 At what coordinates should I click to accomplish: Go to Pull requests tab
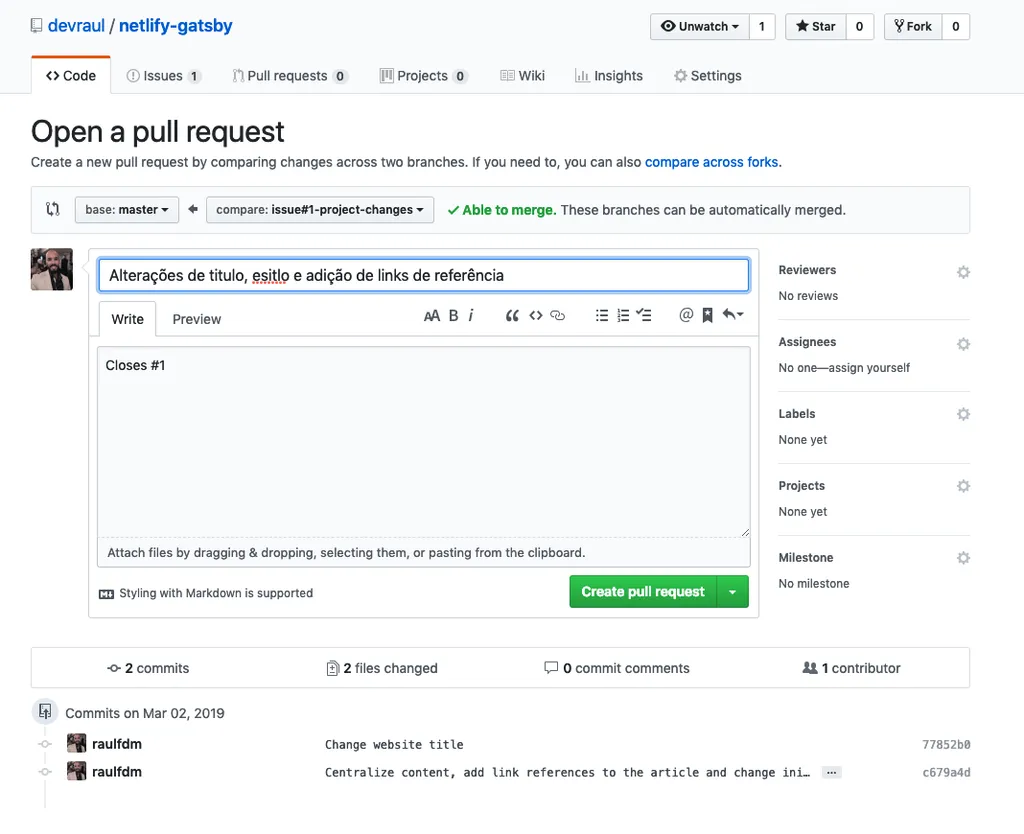pyautogui.click(x=290, y=76)
